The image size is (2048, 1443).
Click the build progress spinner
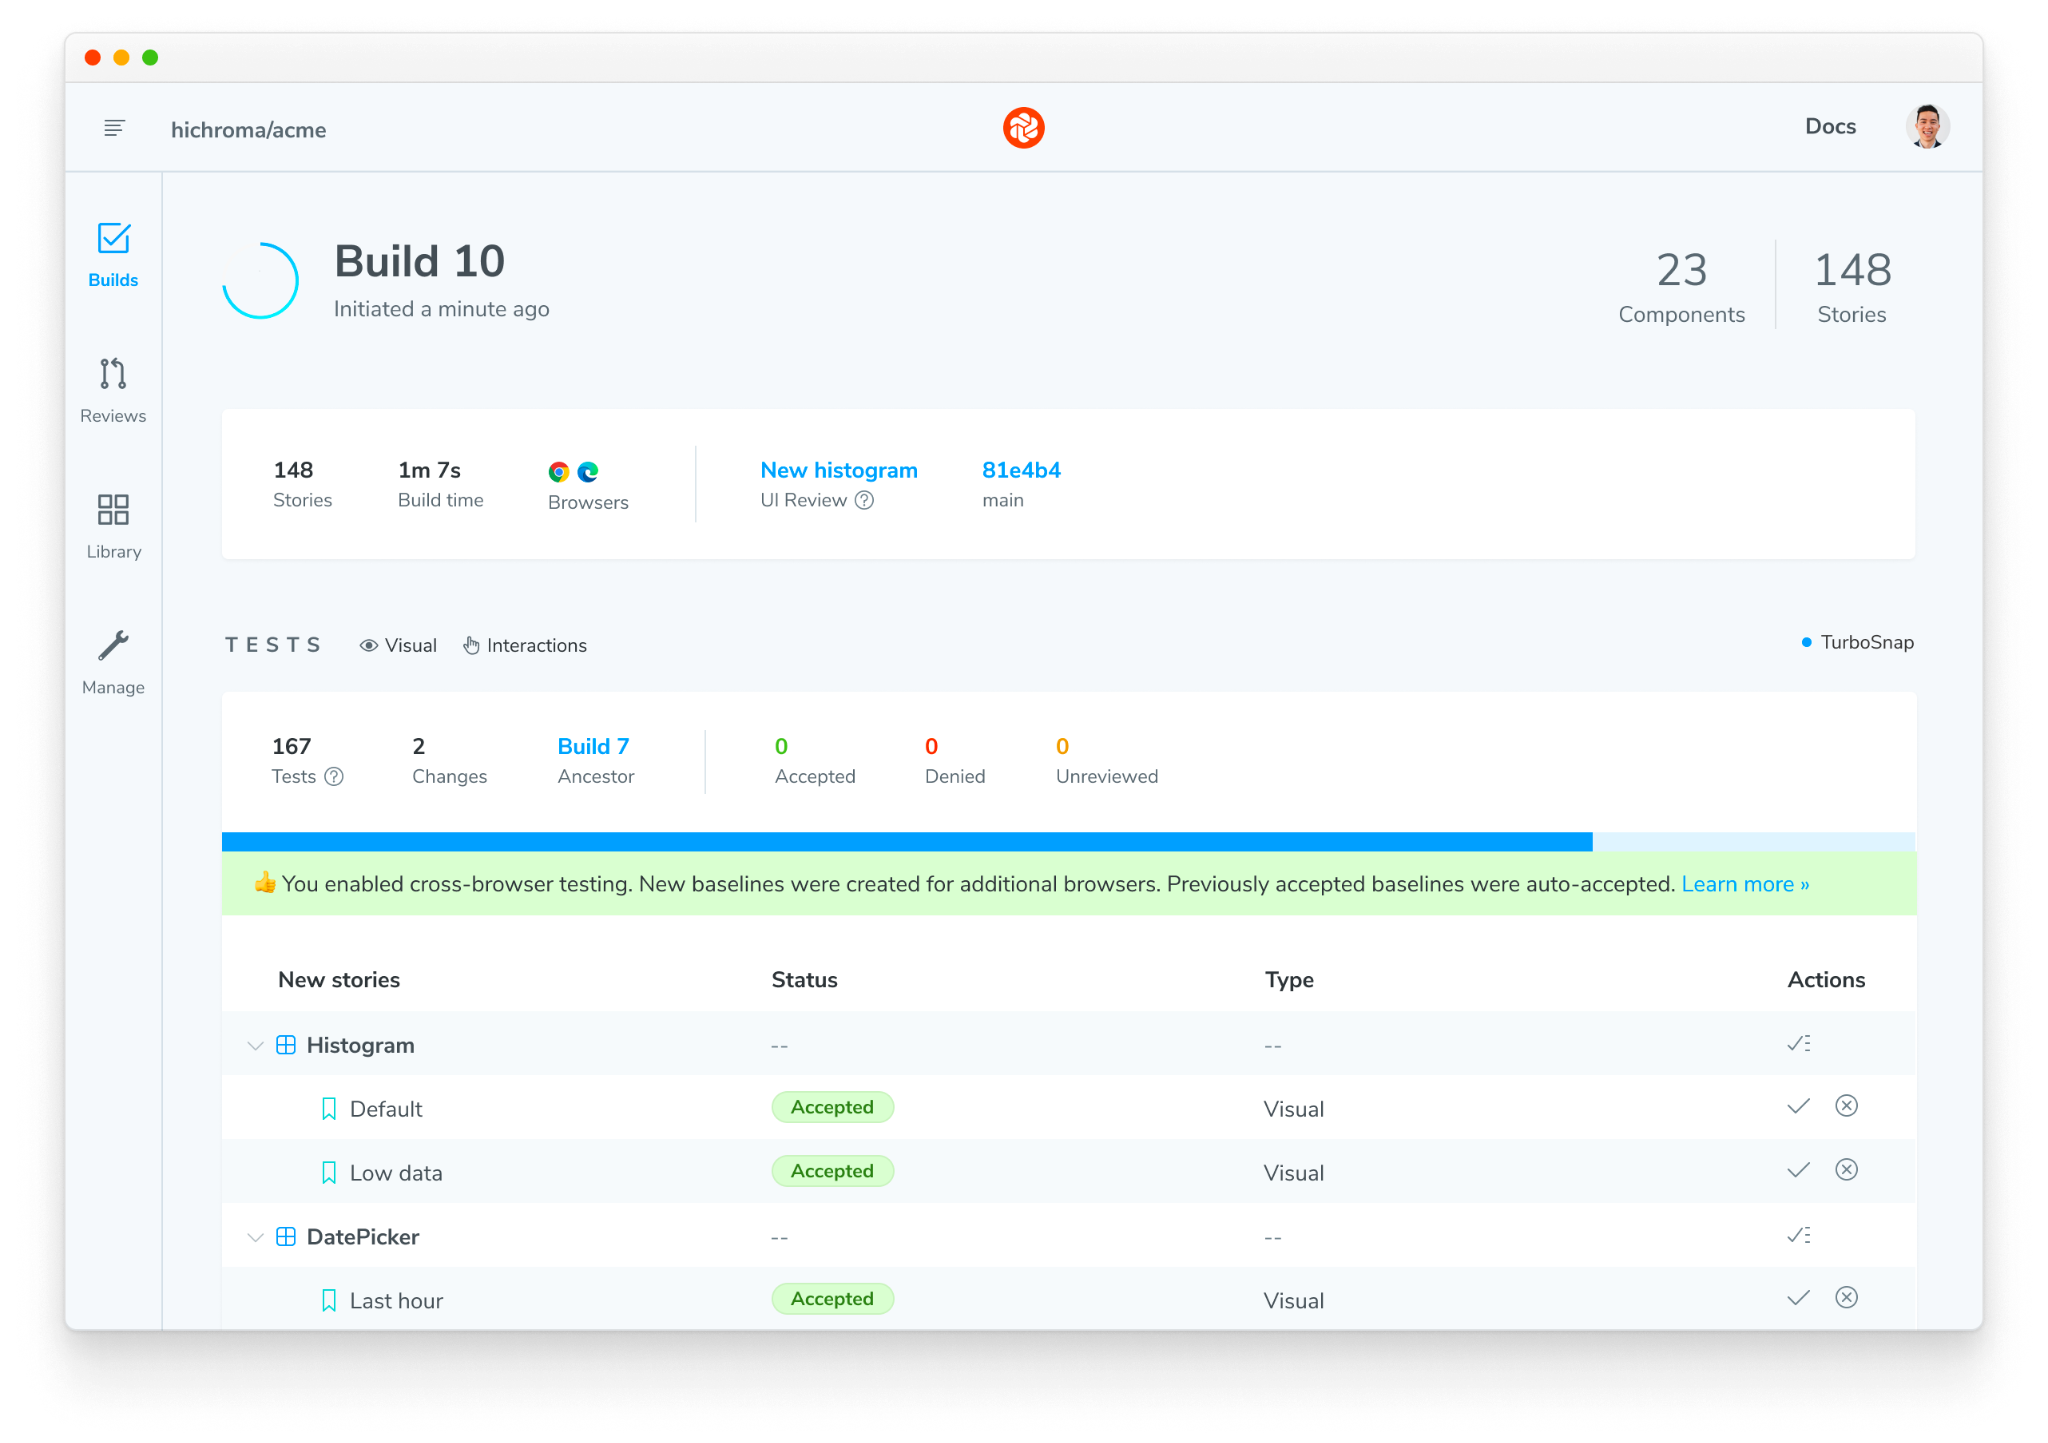point(260,281)
